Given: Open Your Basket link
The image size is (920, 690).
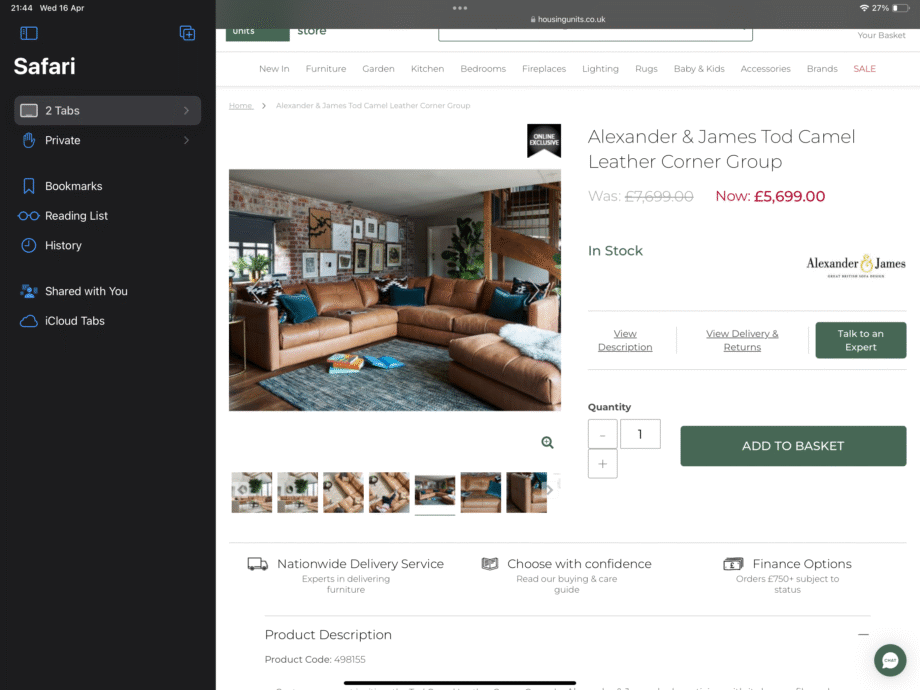Looking at the screenshot, I should (881, 35).
